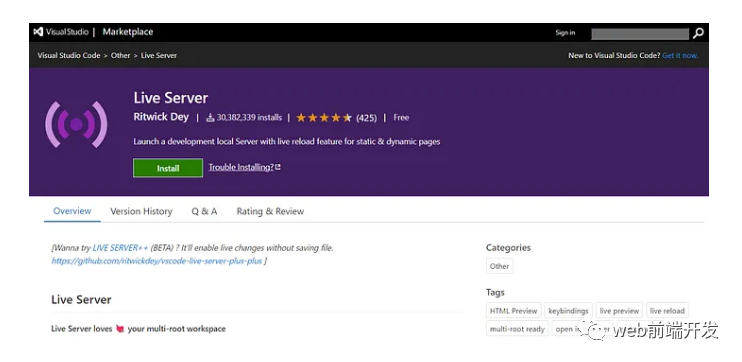The width and height of the screenshot is (742, 362).
Task: Click the Live Server section heading
Action: click(x=81, y=300)
